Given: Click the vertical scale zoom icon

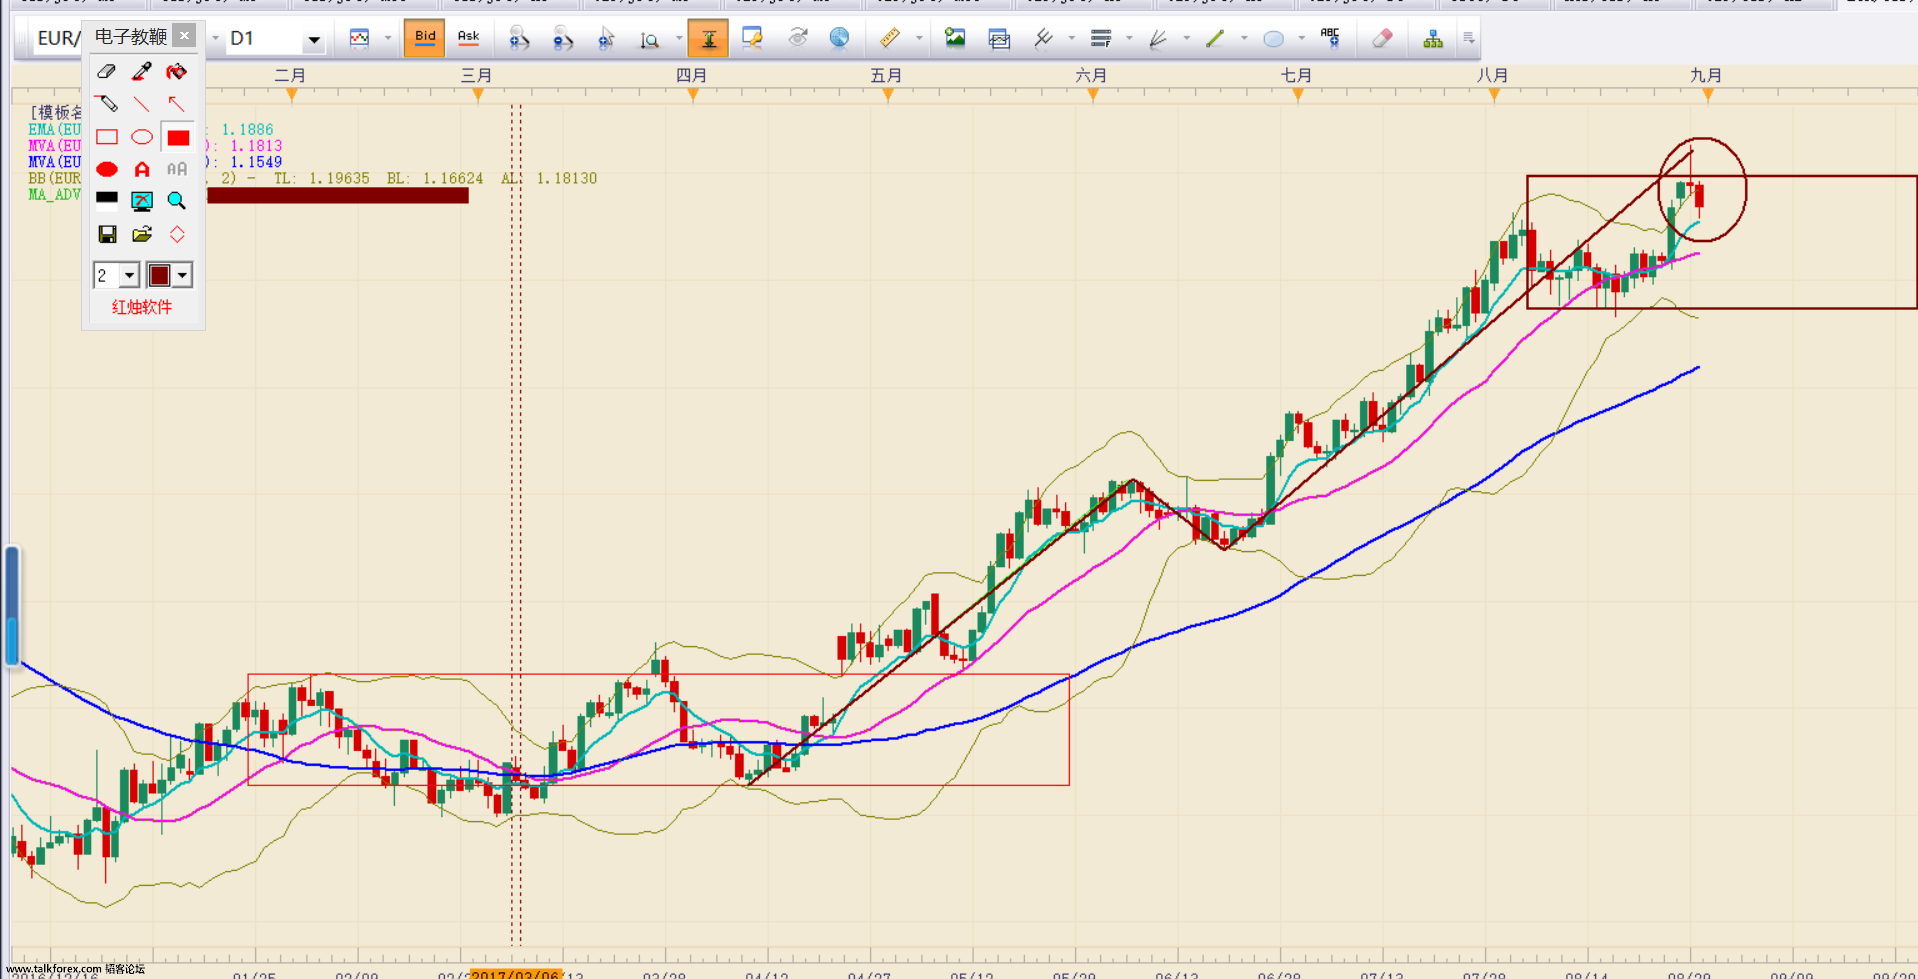Looking at the screenshot, I should click(x=650, y=38).
